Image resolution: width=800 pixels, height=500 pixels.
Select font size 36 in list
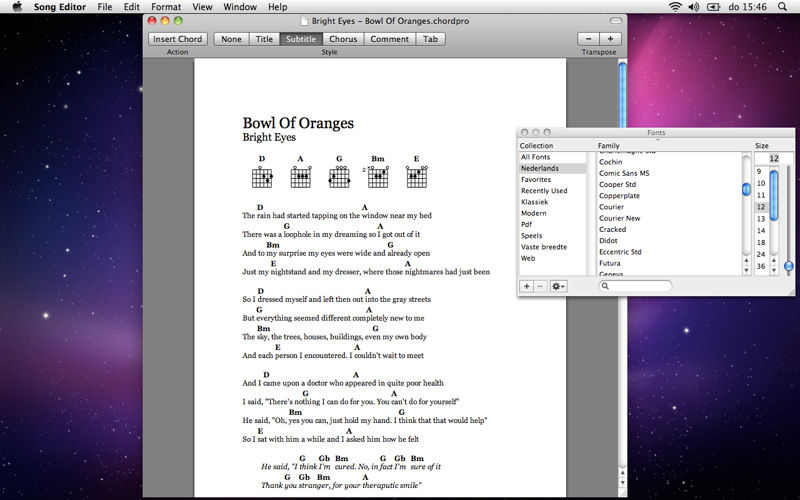(x=761, y=266)
